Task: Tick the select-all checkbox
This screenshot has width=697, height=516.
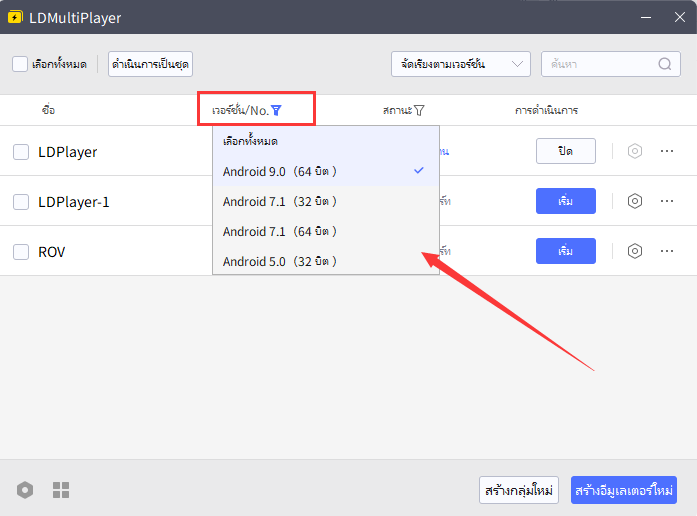Action: (20, 64)
